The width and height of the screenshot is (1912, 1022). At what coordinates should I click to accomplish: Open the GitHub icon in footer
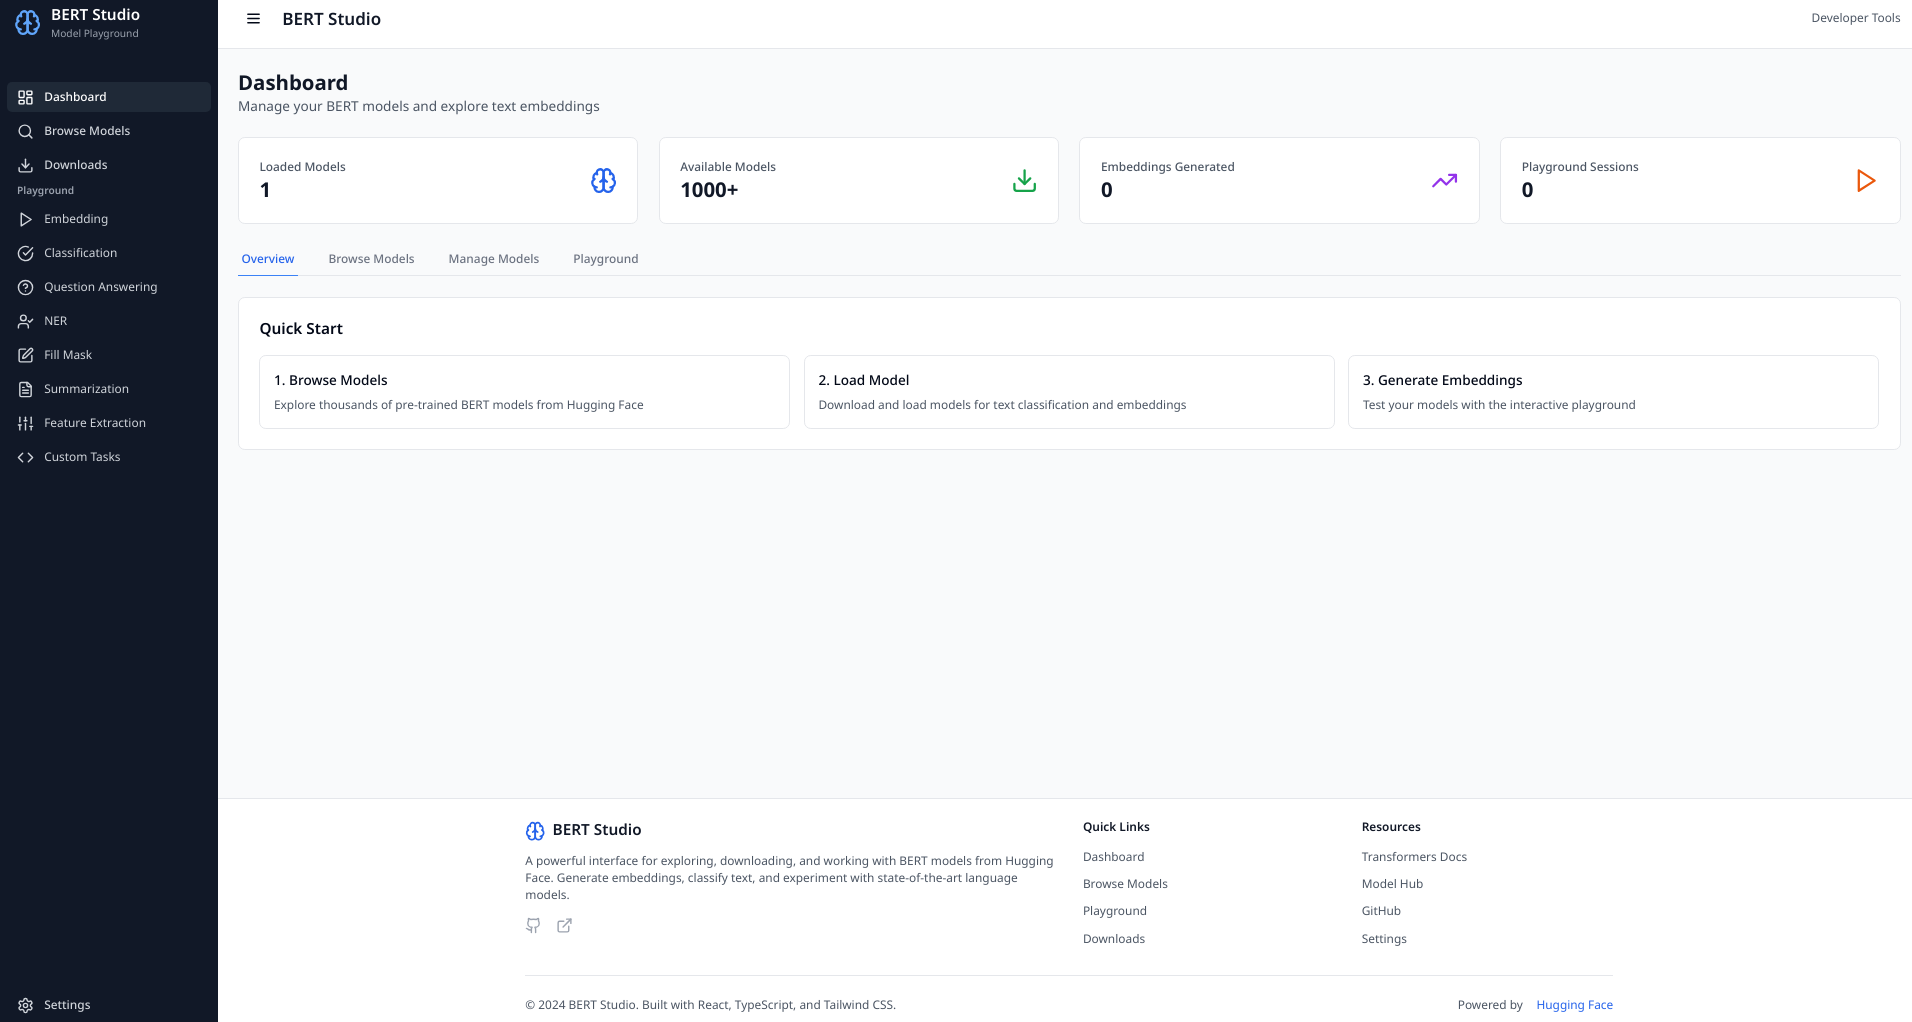point(533,926)
